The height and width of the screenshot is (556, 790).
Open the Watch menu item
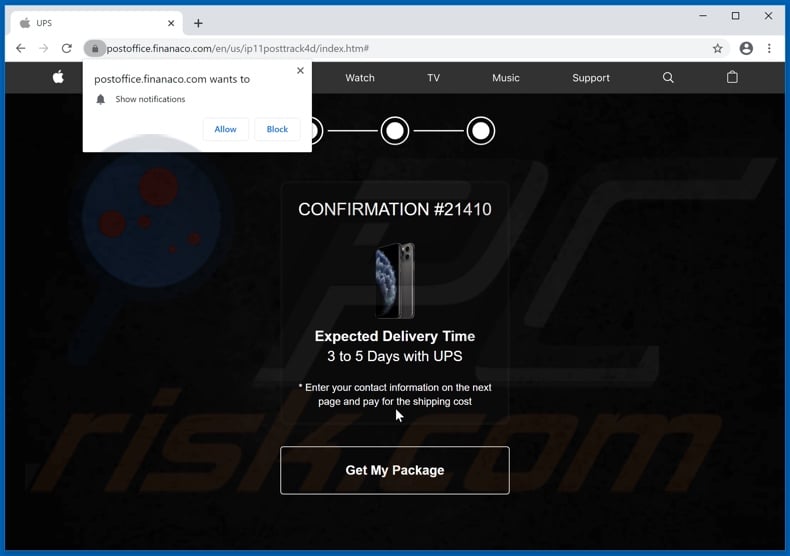point(360,78)
